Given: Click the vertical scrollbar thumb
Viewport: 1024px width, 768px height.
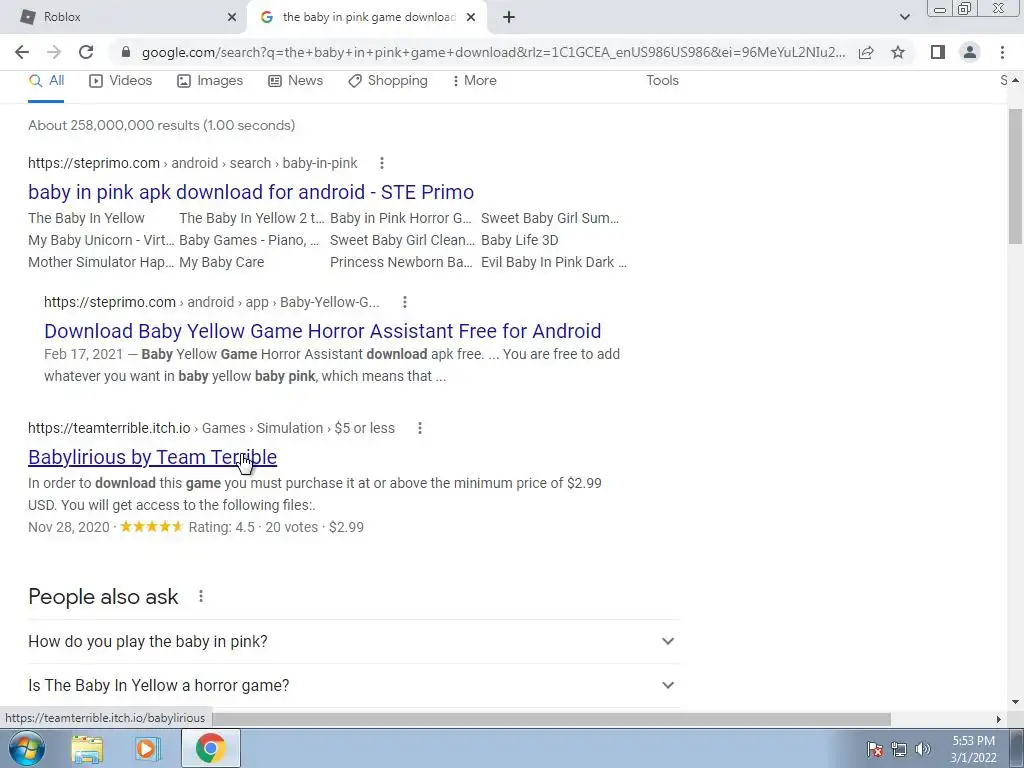Looking at the screenshot, I should point(1015,176).
